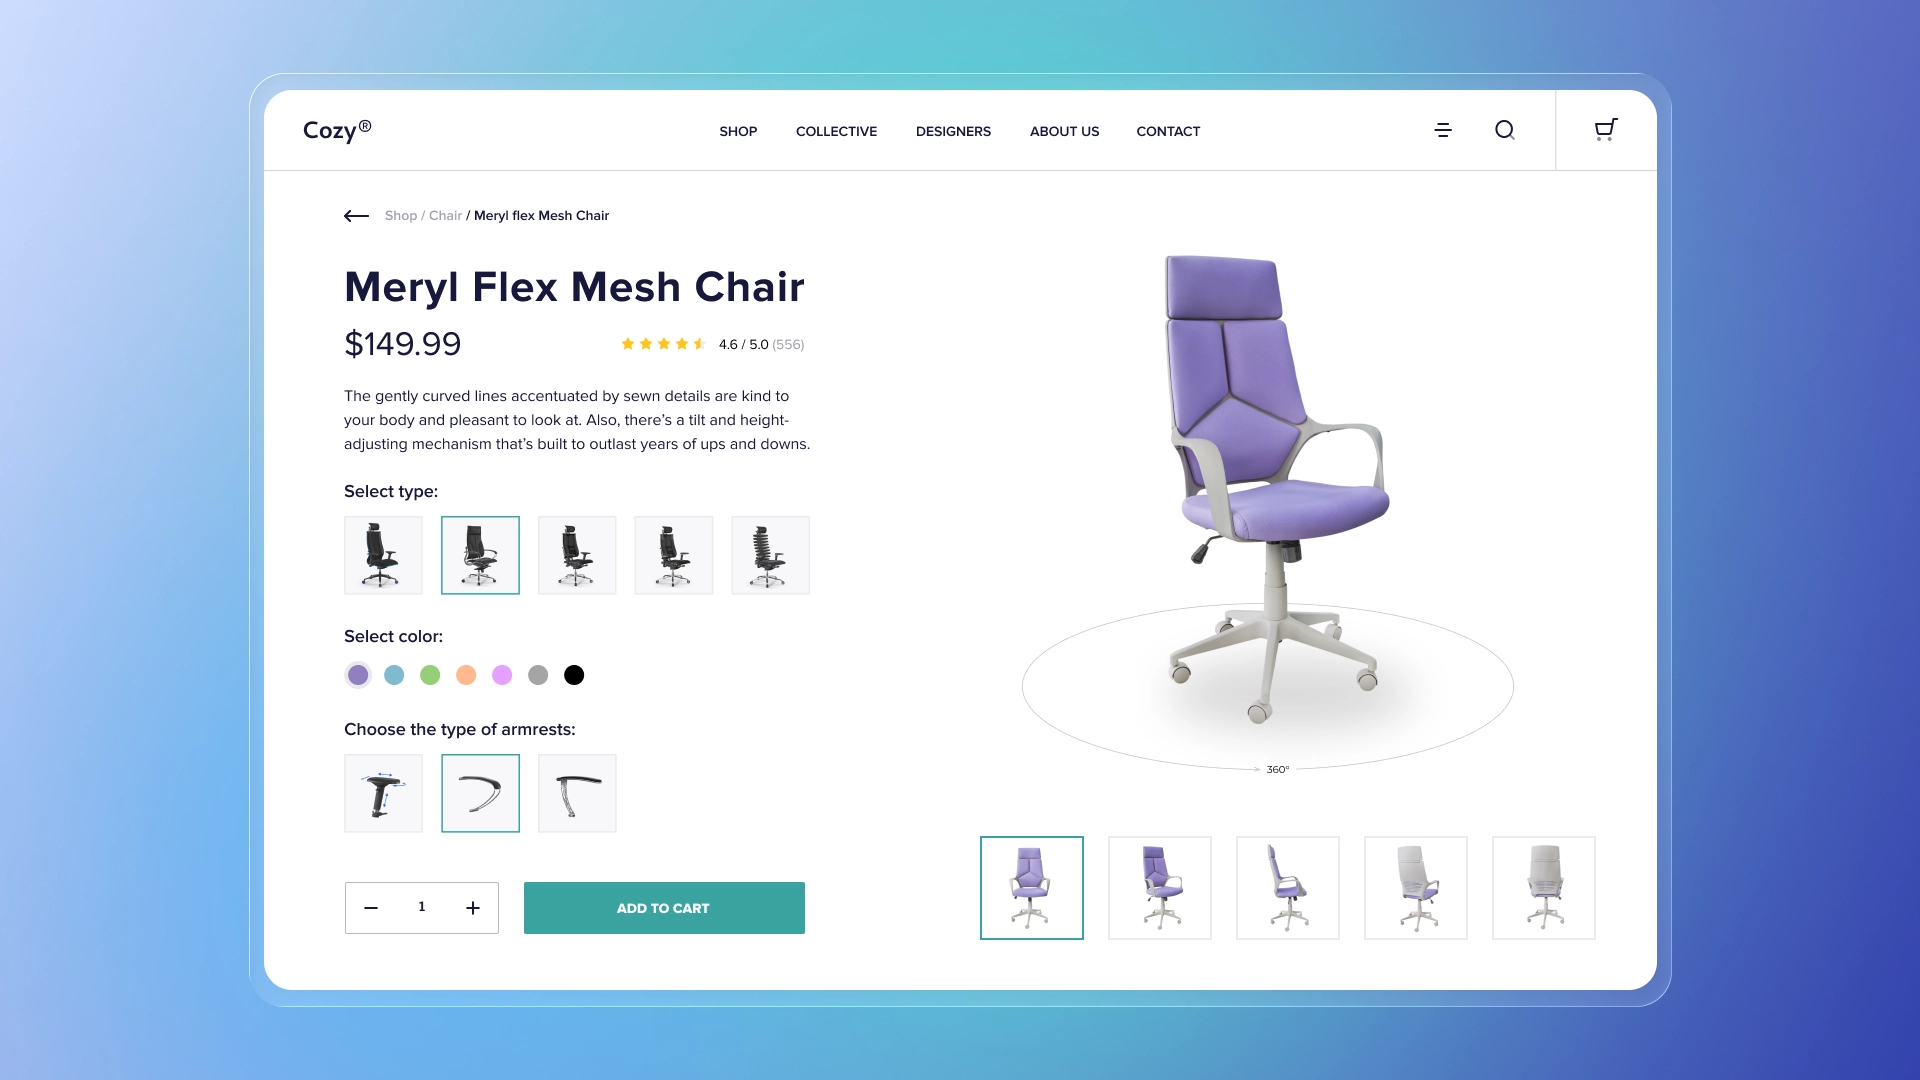Choose the first chair type thumbnail
1920x1080 pixels.
tap(383, 555)
